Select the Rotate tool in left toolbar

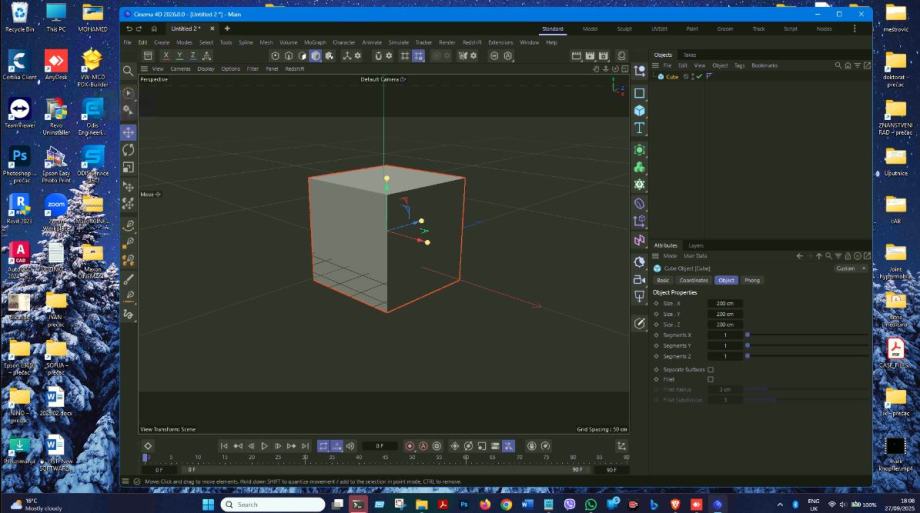click(128, 150)
